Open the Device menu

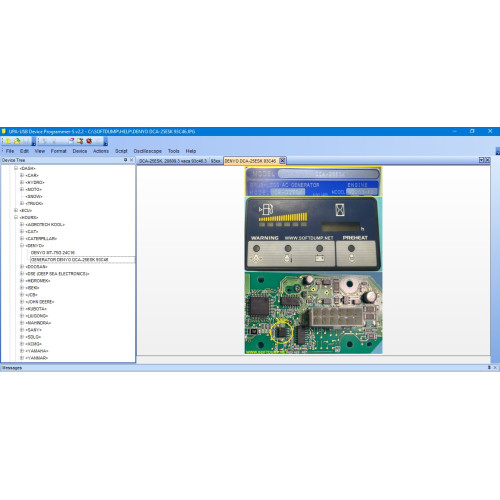[x=80, y=151]
